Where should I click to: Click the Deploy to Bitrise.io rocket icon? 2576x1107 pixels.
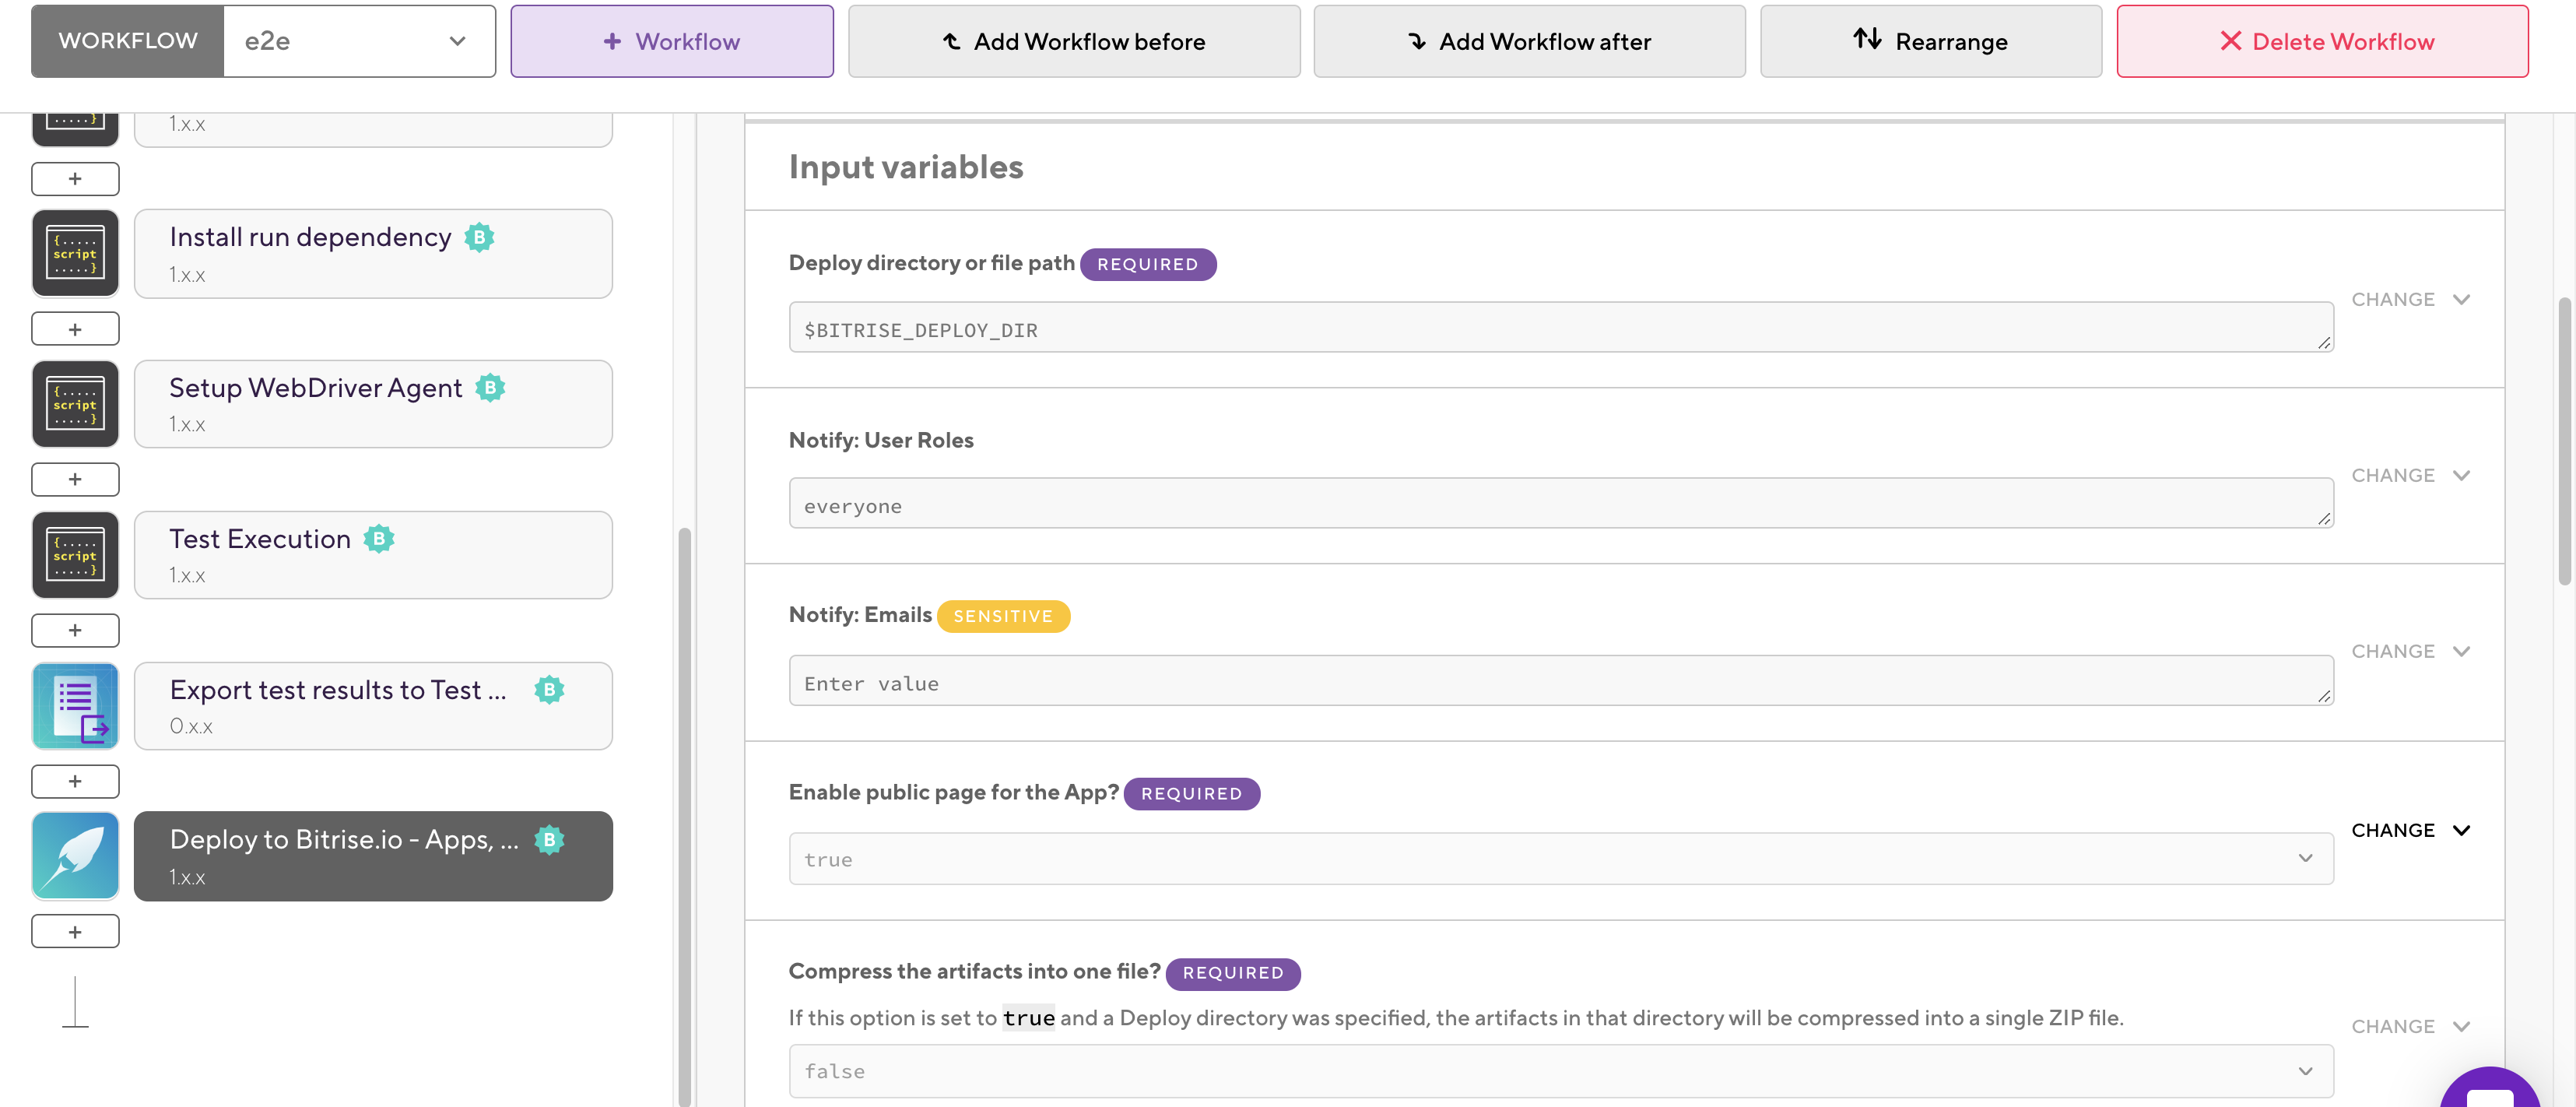pyautogui.click(x=75, y=856)
